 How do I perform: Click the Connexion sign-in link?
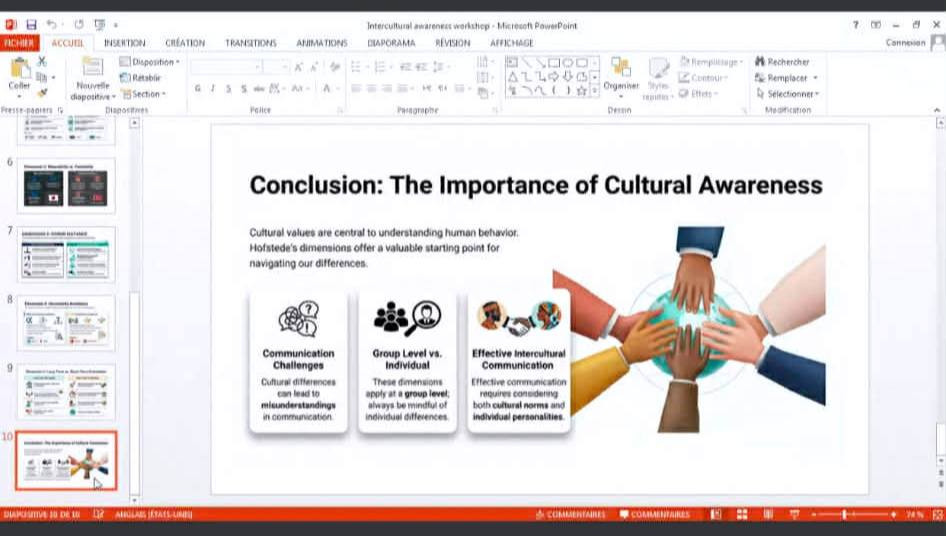tap(905, 43)
